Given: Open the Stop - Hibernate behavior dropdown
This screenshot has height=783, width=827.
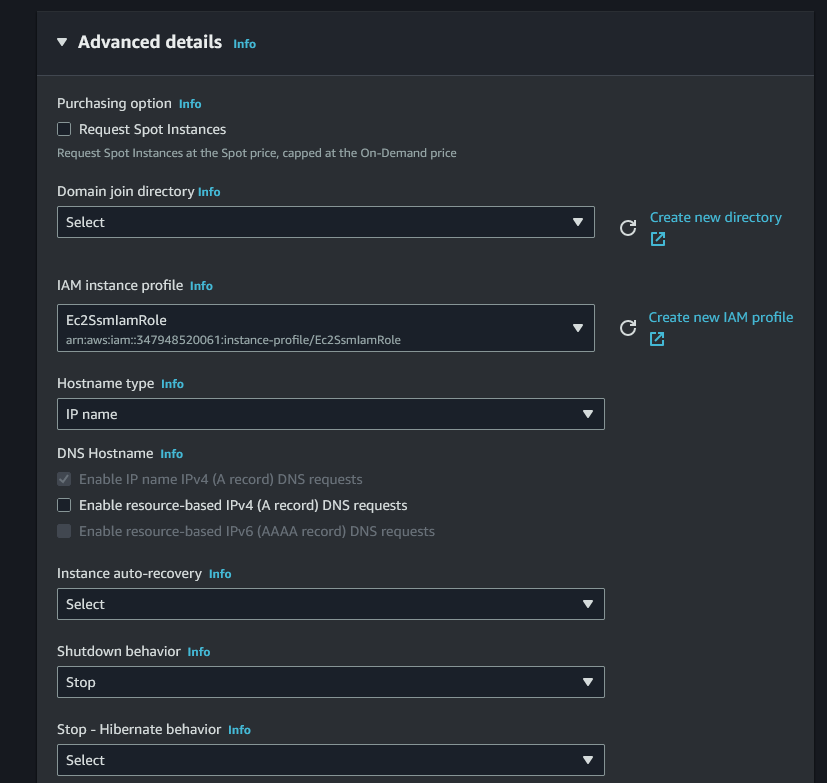Looking at the screenshot, I should (330, 760).
